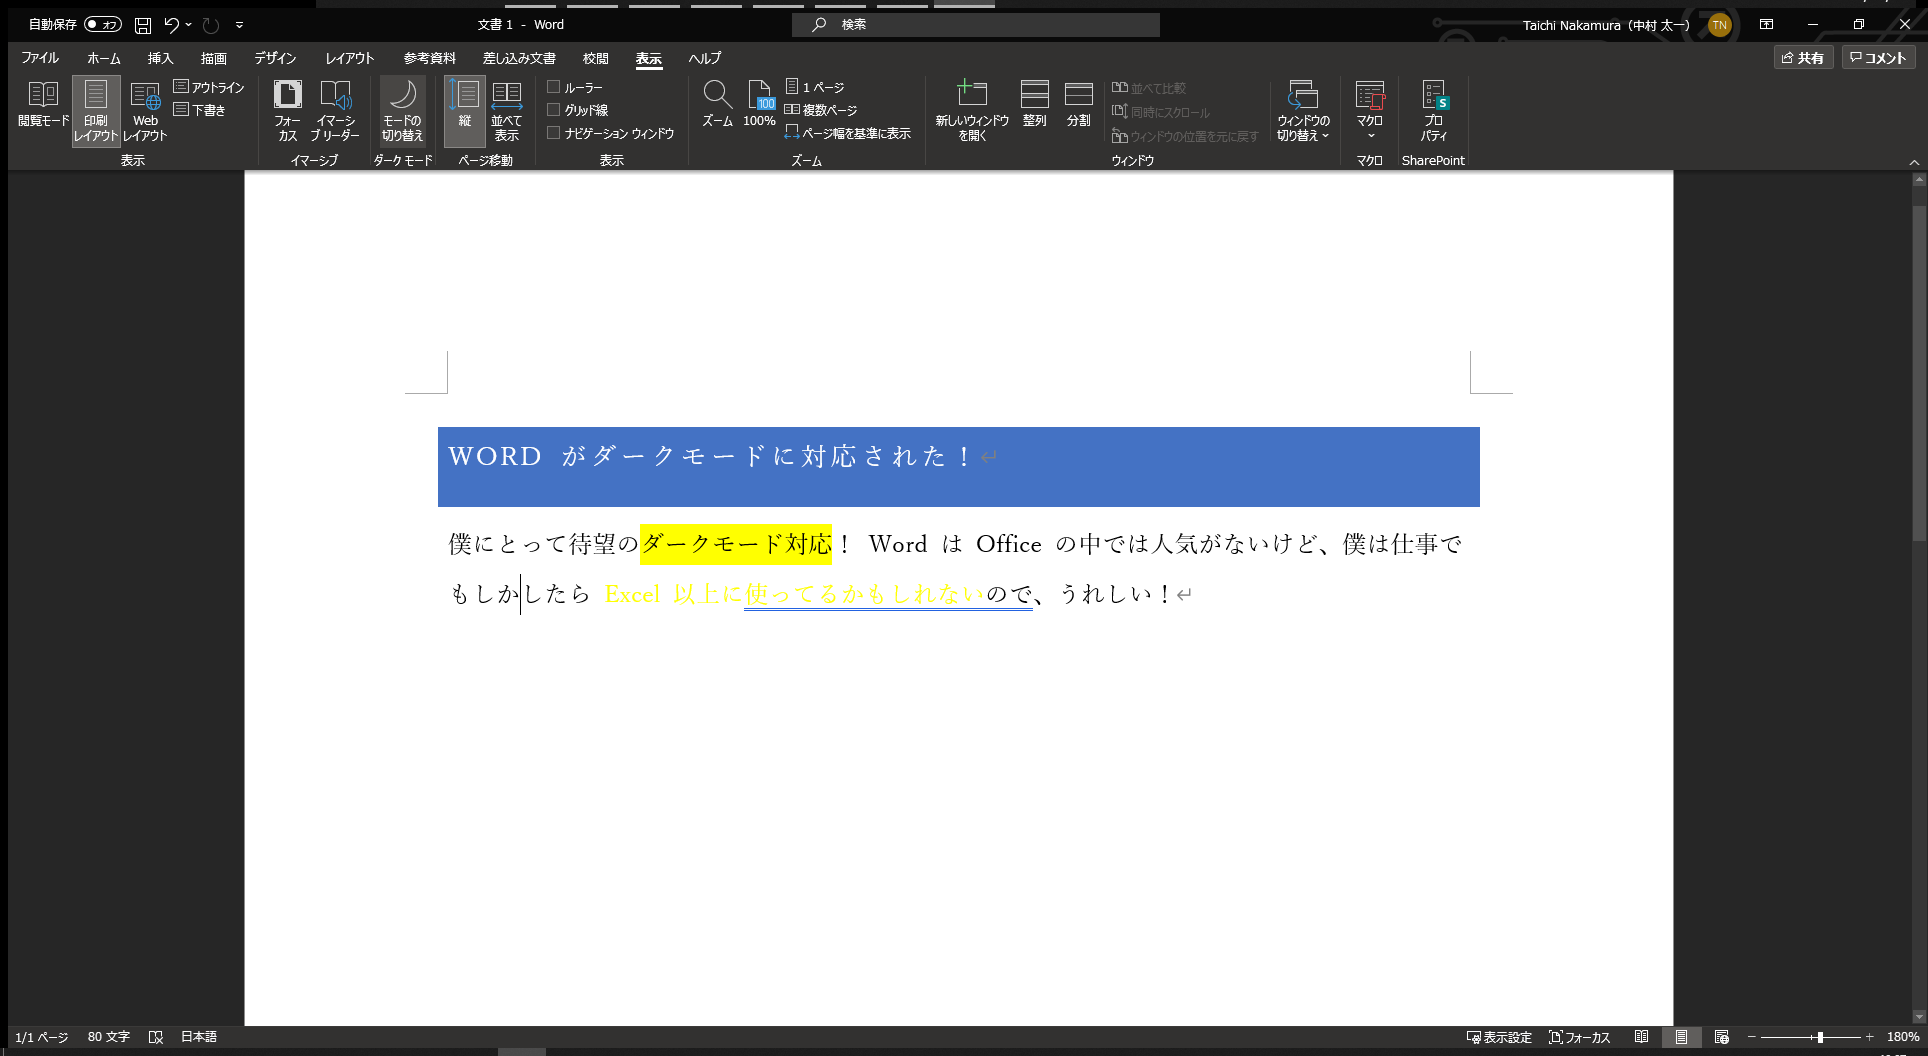Switch to the Mailings (差し込み文書) tab
This screenshot has height=1056, width=1928.
click(519, 58)
